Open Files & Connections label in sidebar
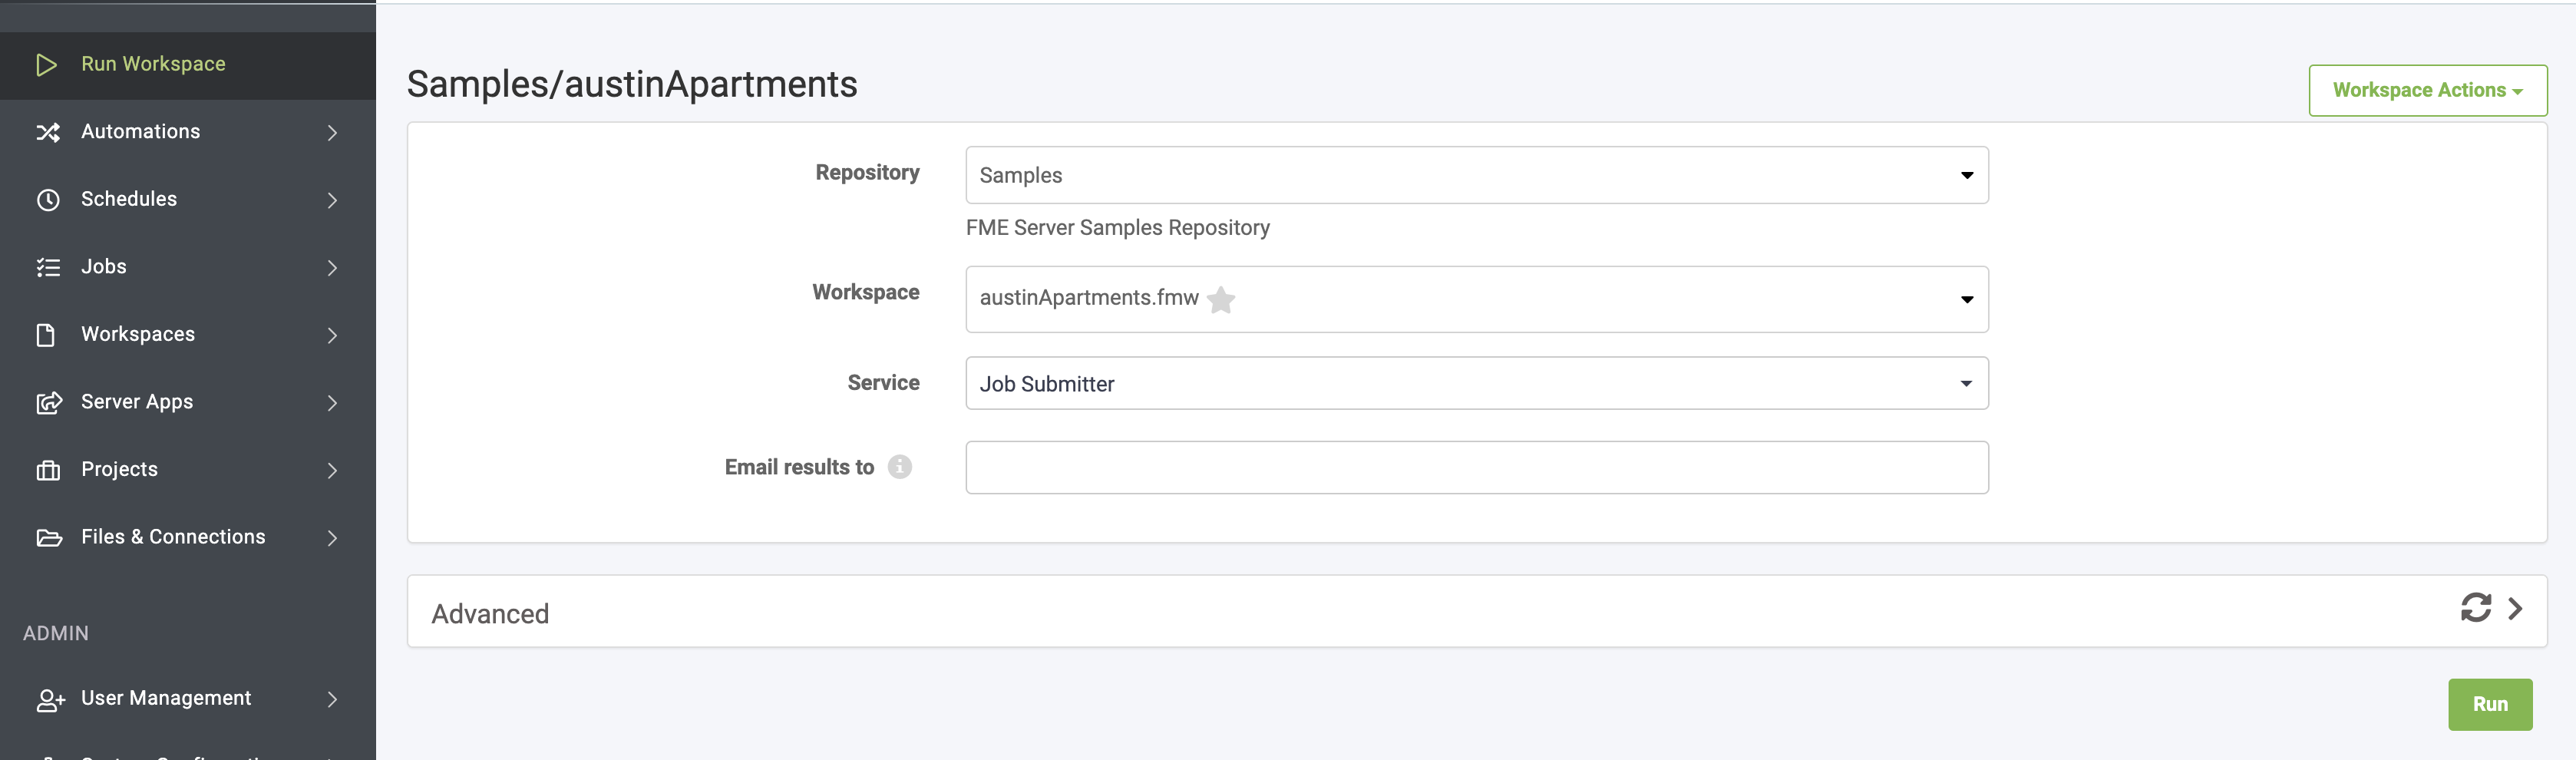 (x=173, y=537)
